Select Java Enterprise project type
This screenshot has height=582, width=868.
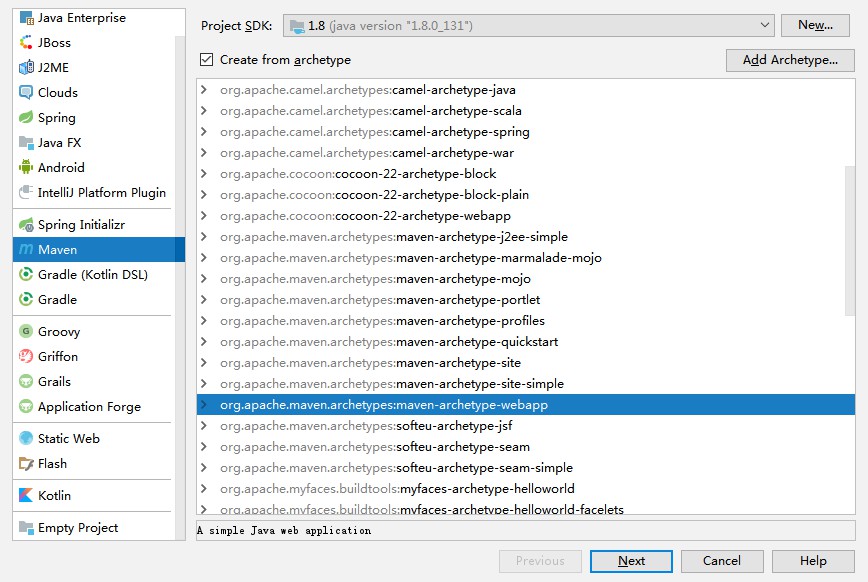click(82, 18)
